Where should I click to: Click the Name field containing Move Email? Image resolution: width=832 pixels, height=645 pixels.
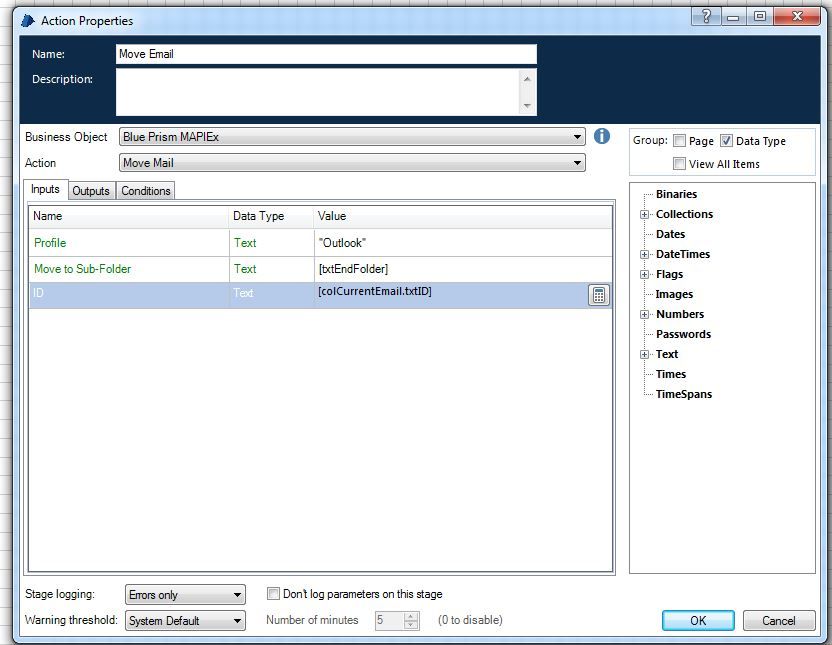(x=326, y=54)
